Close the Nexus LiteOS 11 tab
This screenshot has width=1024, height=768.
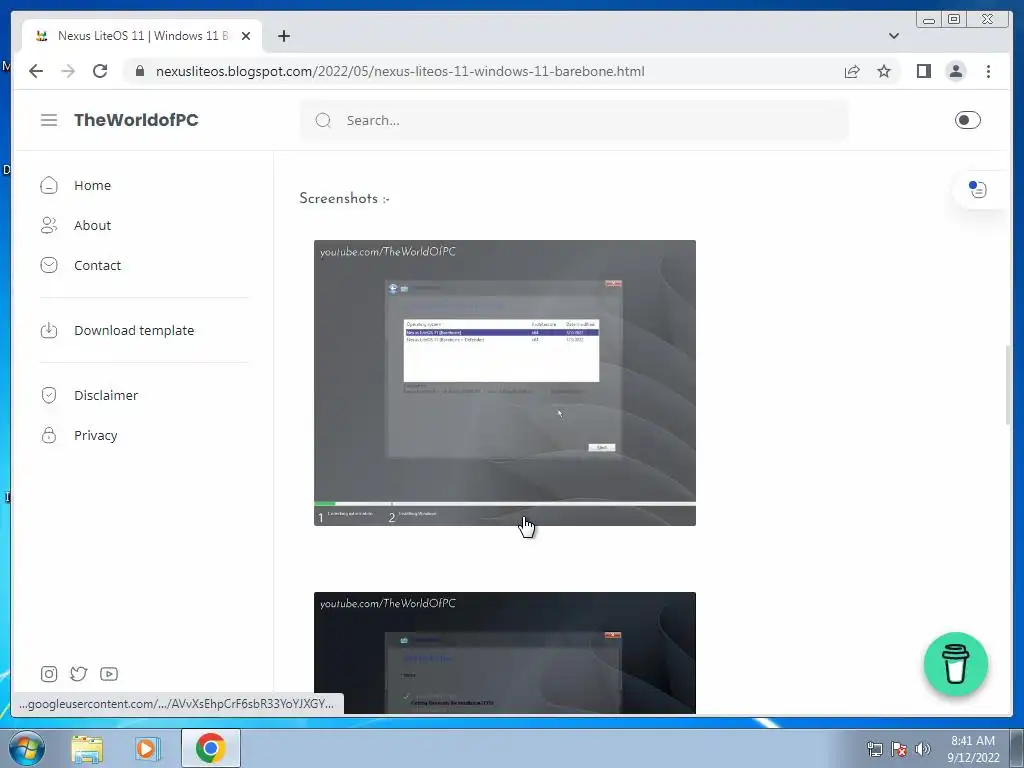pos(246,36)
